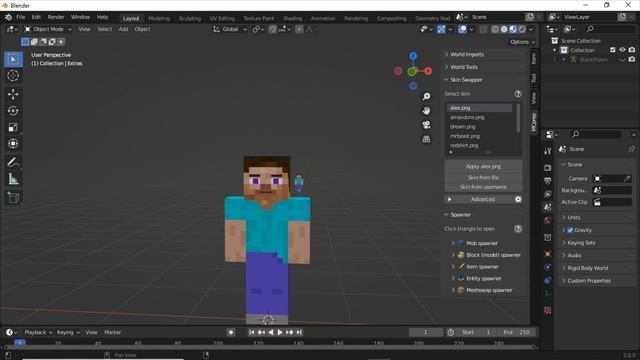
Task: Open the MCprep sidebar tab
Action: (x=533, y=122)
